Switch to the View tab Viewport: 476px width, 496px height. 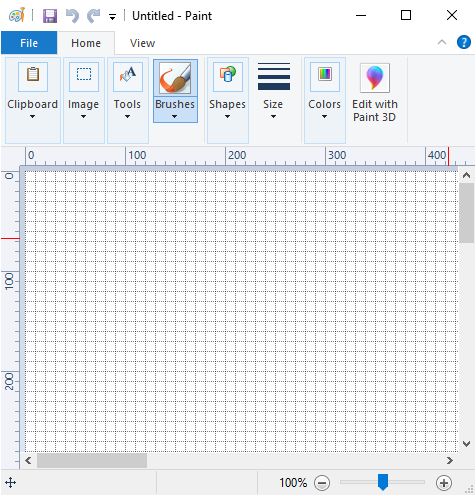(142, 43)
